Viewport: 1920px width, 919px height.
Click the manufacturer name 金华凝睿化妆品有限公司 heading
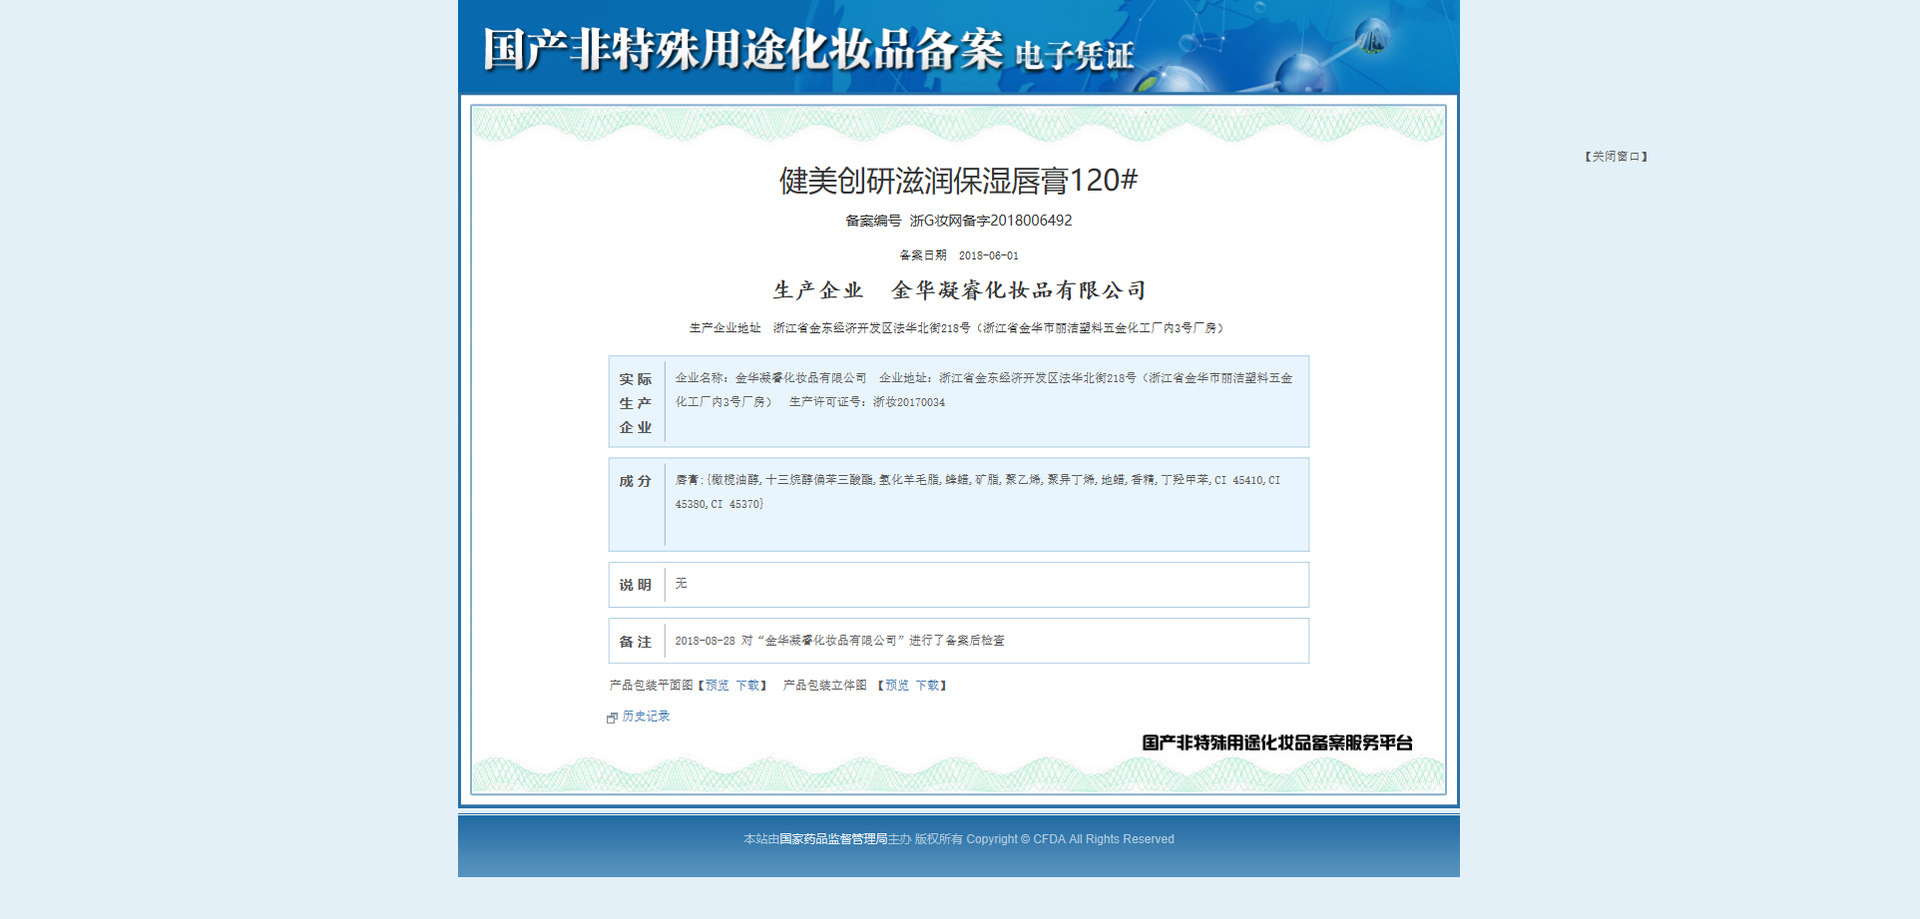click(x=1019, y=290)
